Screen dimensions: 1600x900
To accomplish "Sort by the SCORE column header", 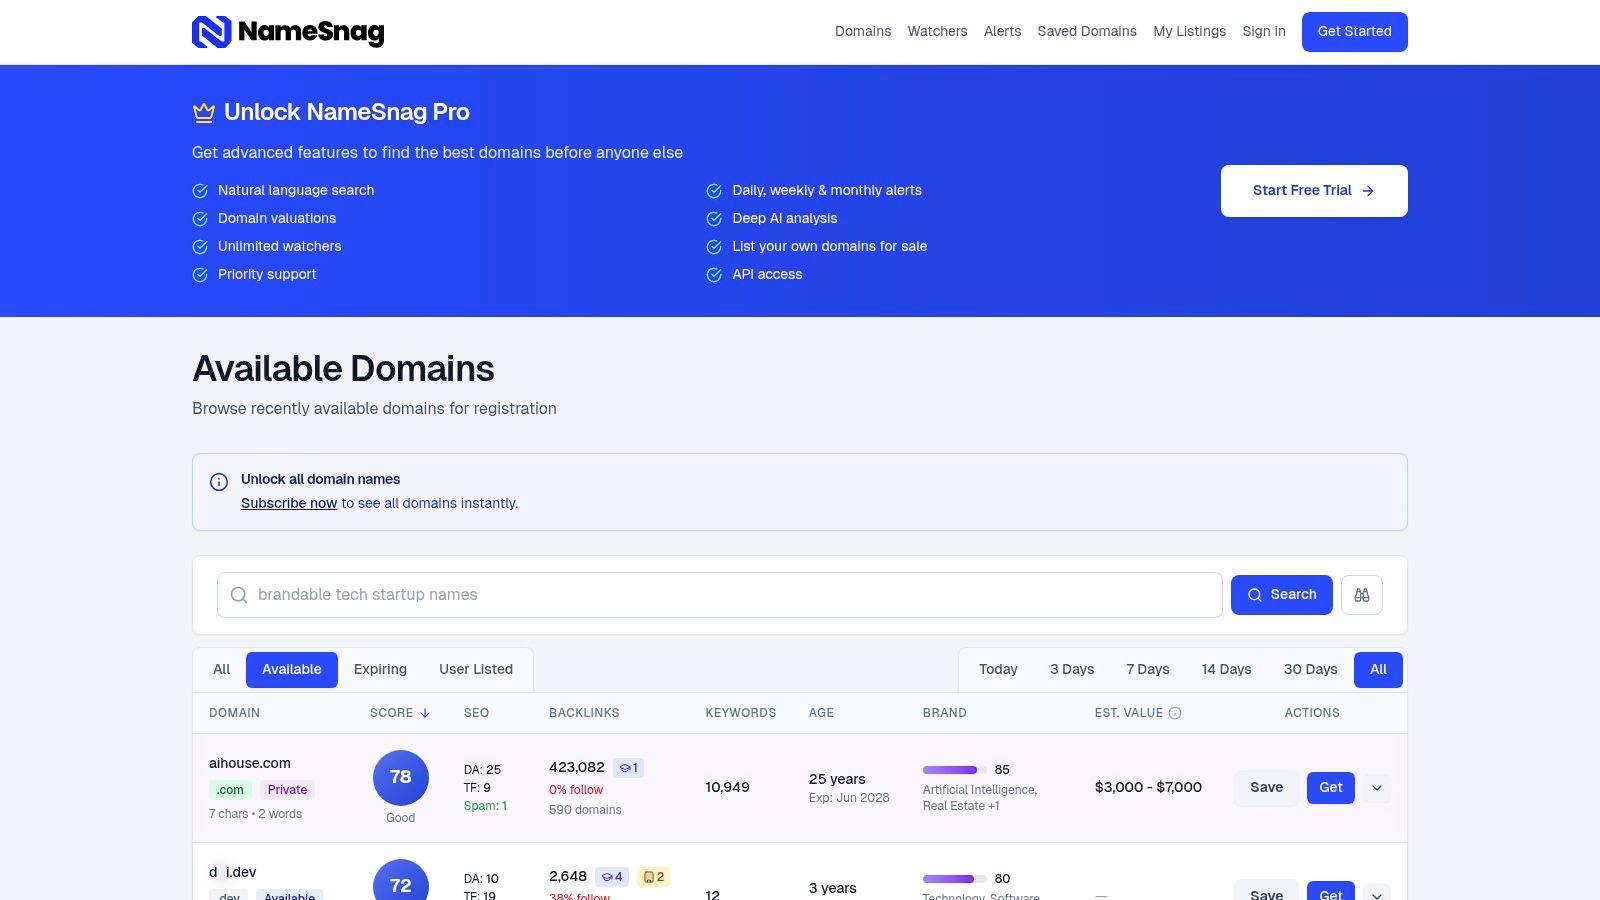I will point(400,713).
